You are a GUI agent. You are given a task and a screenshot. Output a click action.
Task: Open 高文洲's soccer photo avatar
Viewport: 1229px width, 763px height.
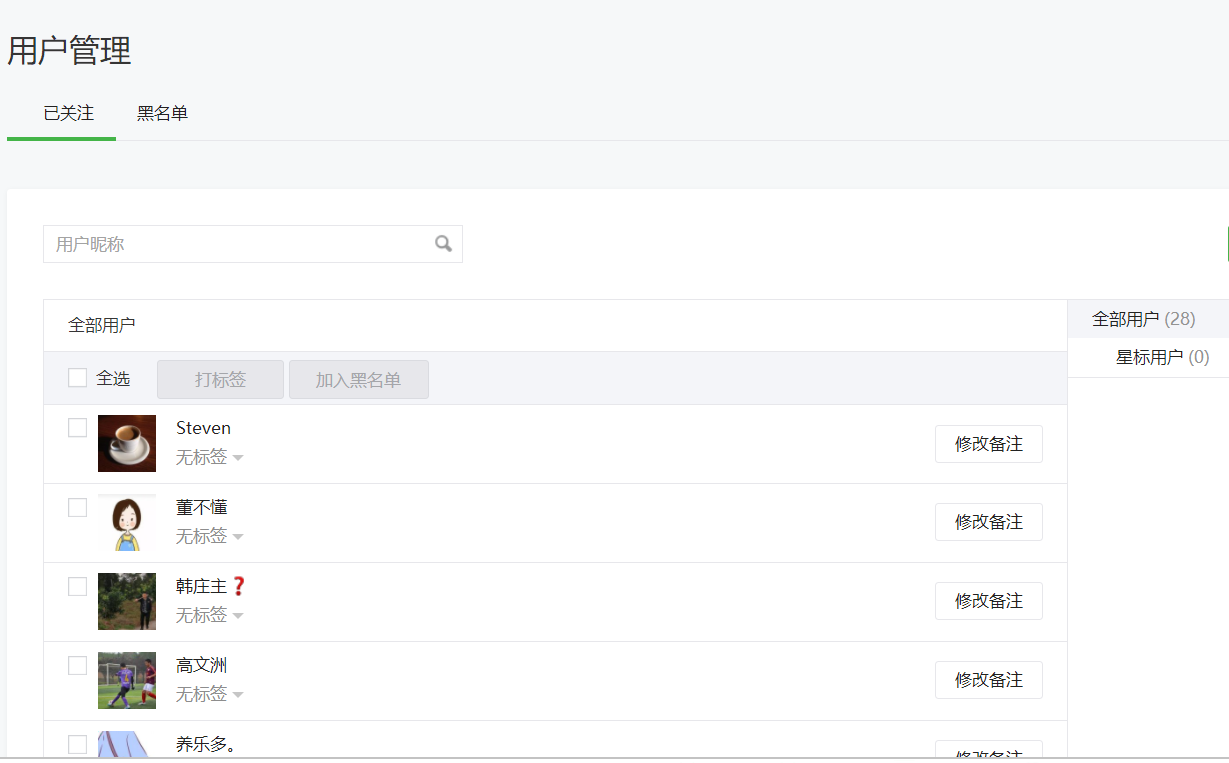(x=127, y=680)
